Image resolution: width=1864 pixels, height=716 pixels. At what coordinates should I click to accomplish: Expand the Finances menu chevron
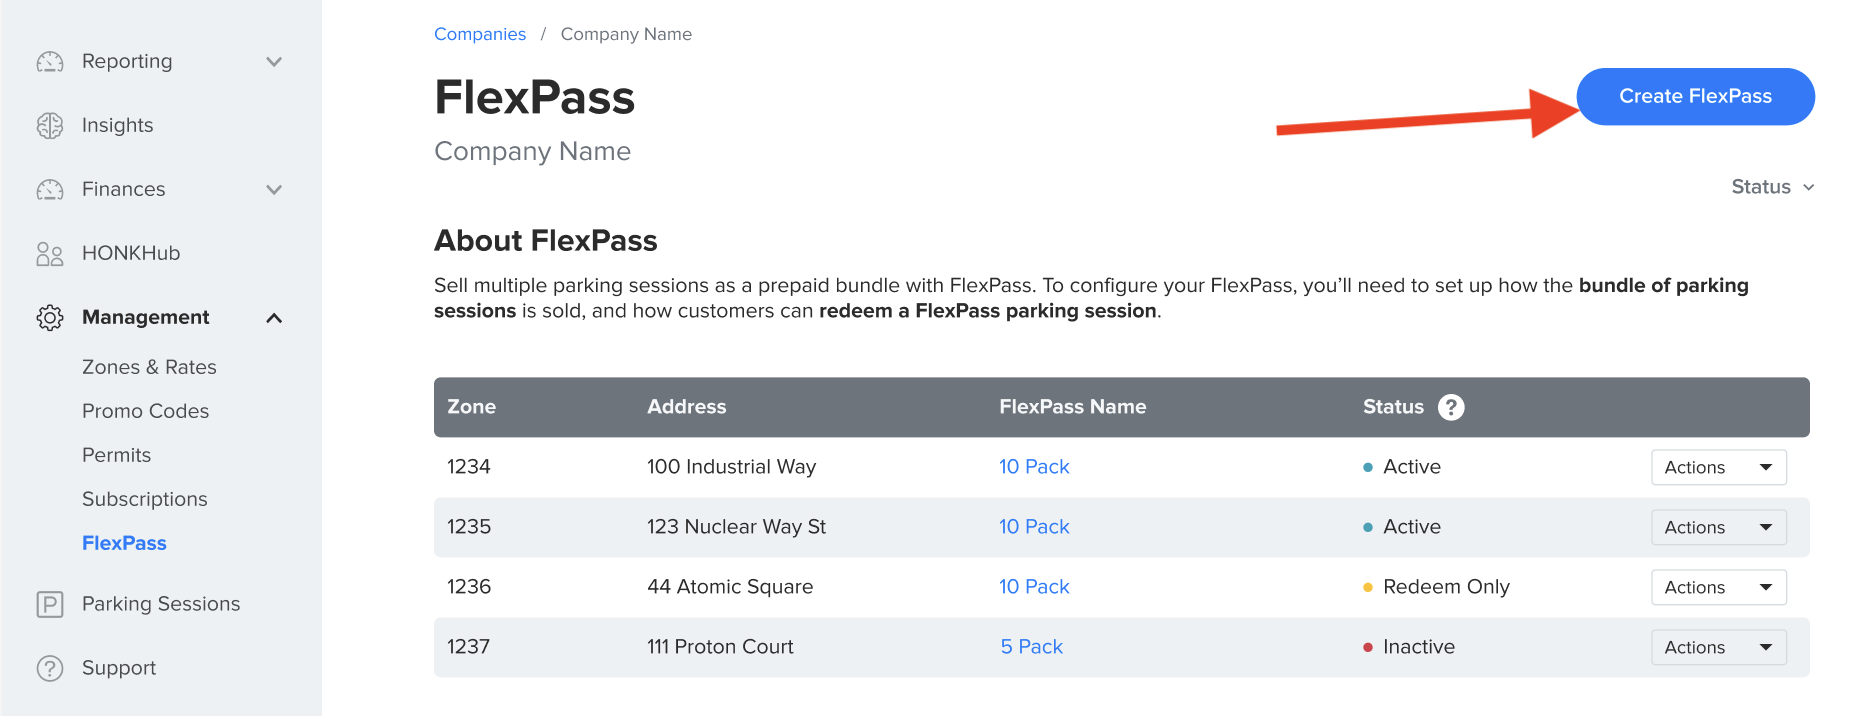pyautogui.click(x=274, y=190)
